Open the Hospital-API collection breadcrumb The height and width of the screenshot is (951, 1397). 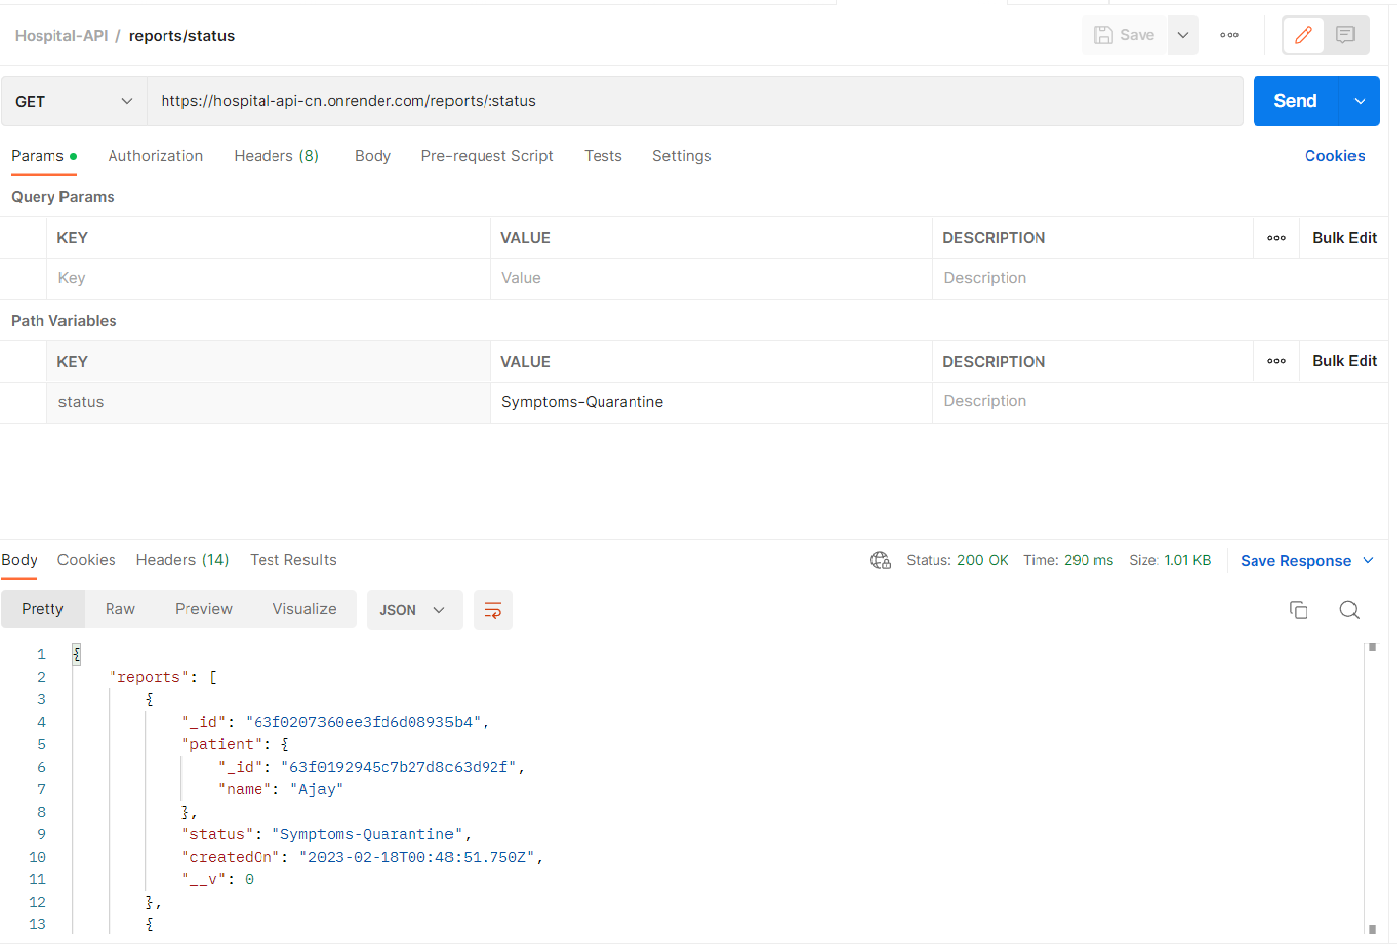tap(61, 36)
